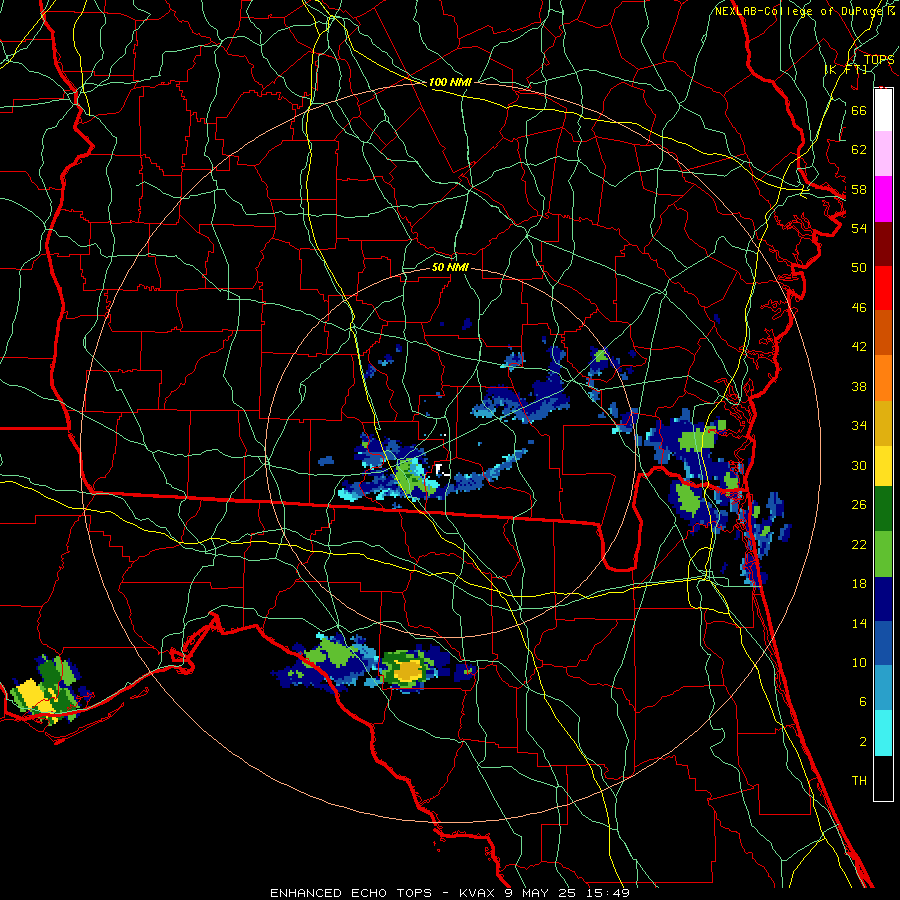The height and width of the screenshot is (900, 900).
Task: Click the orange-yellow echo core near the Gulf coast
Action: (408, 670)
